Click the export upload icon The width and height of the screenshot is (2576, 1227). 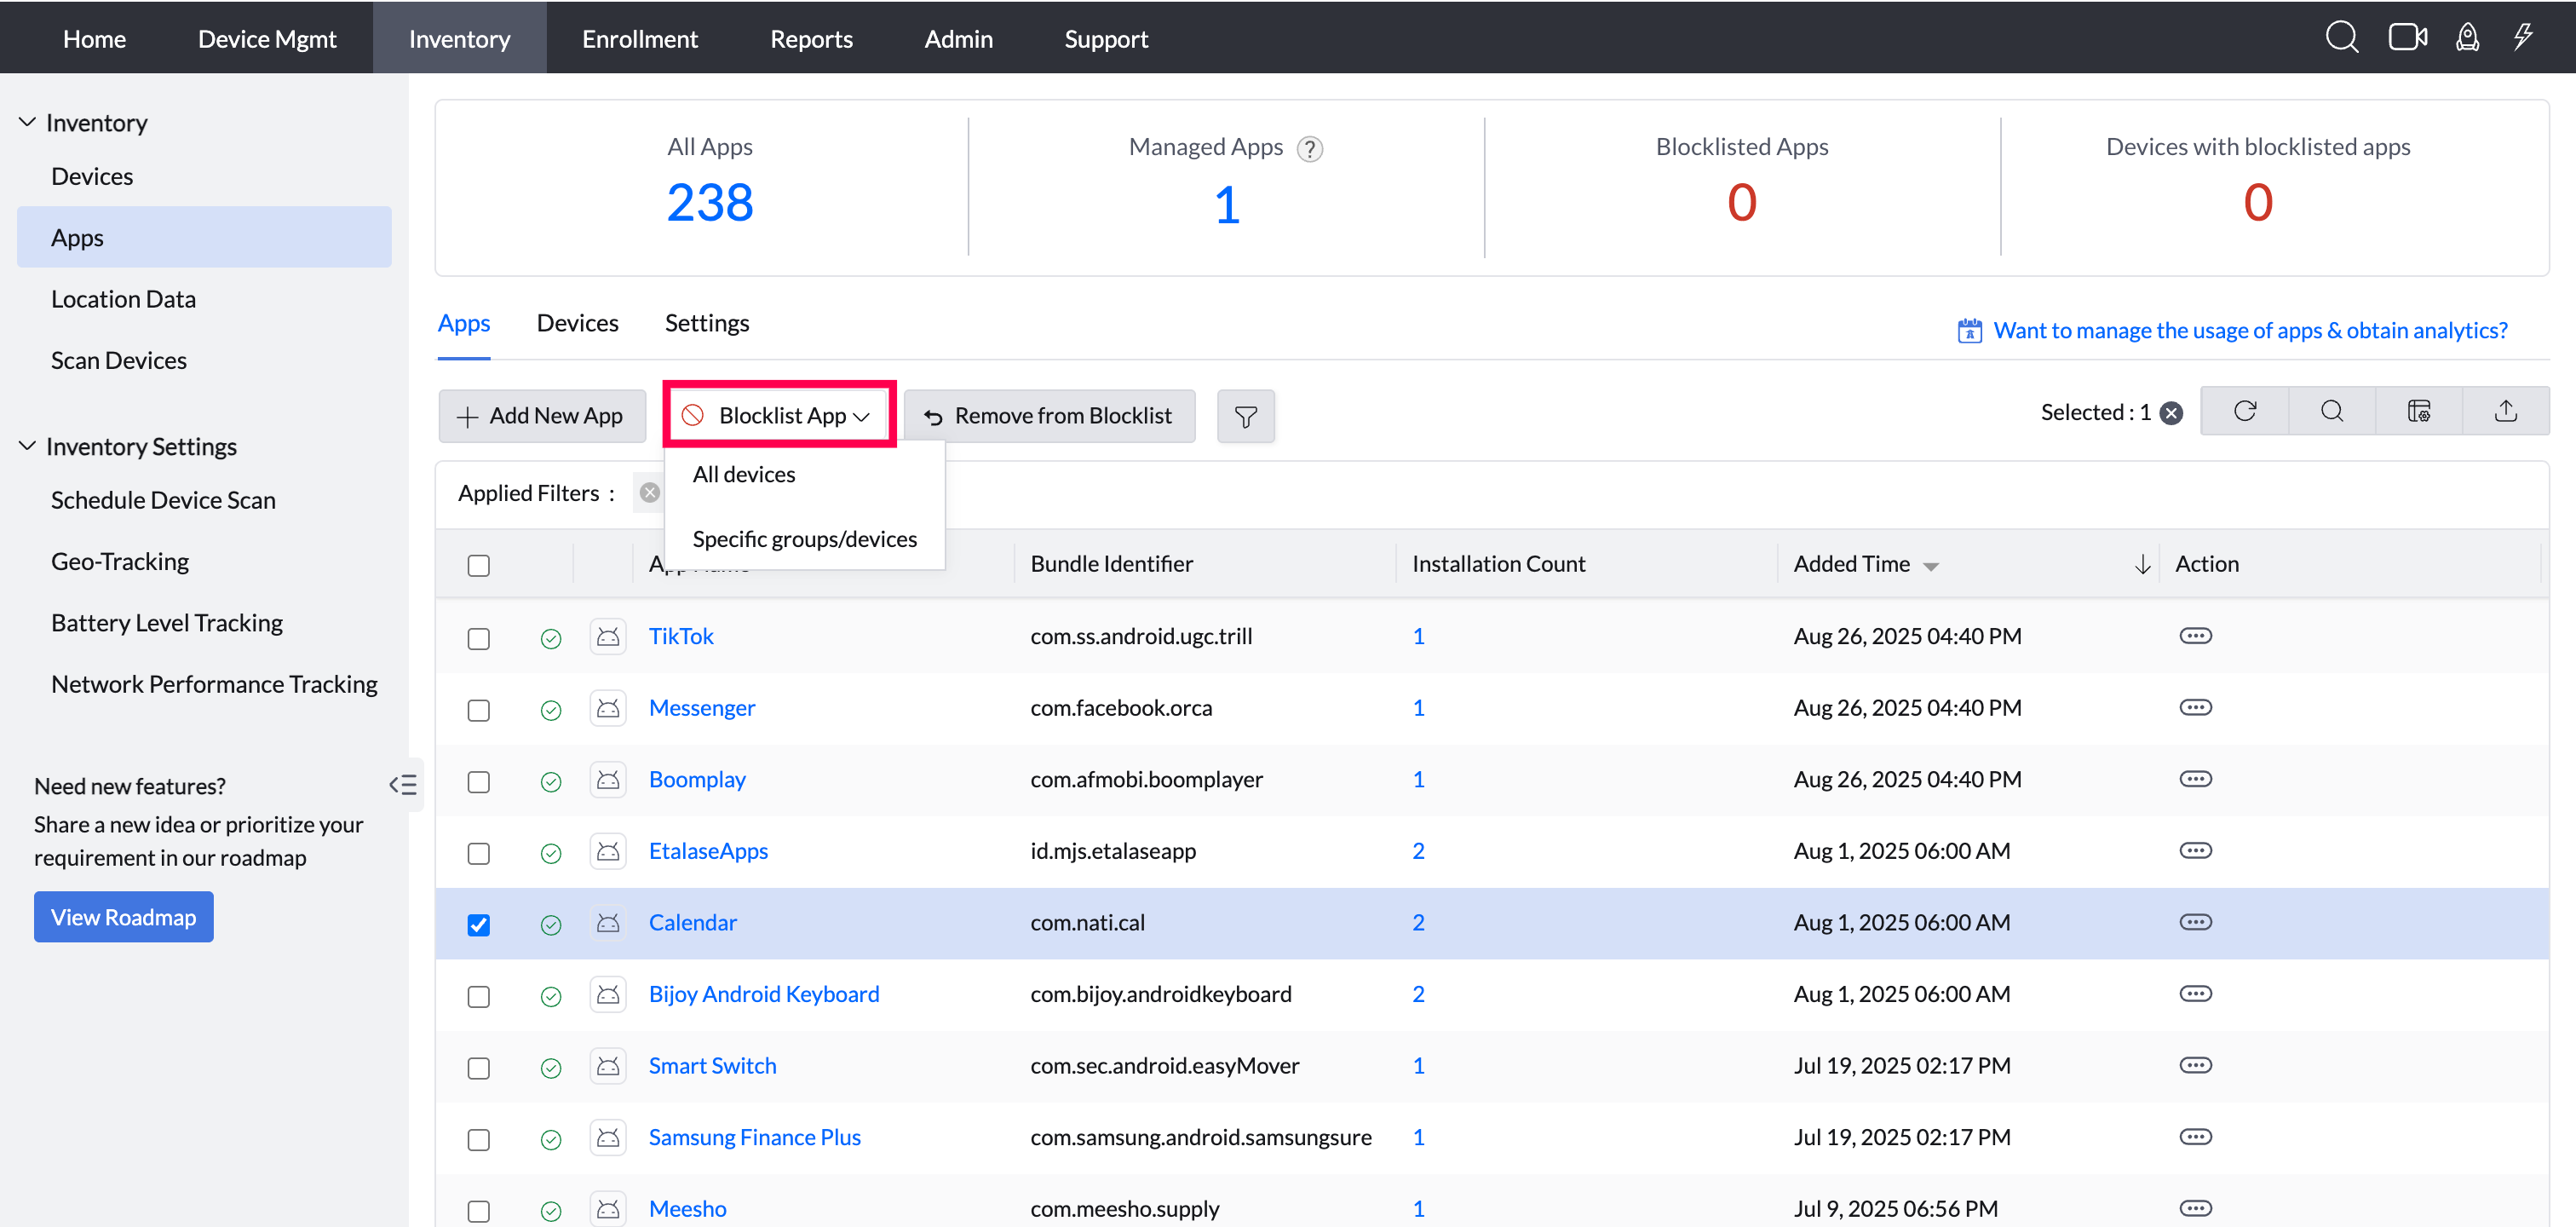[x=2505, y=411]
